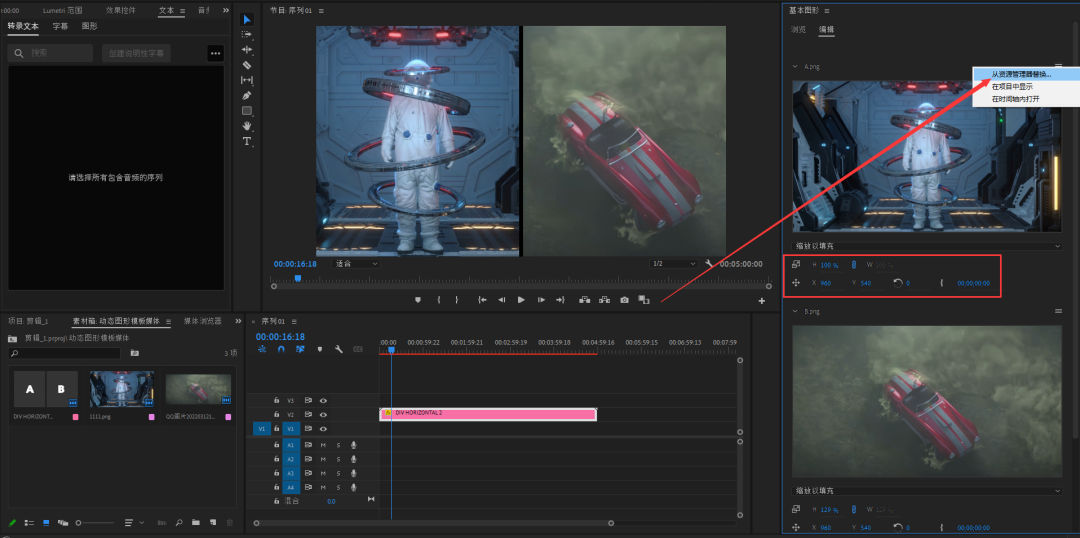Switch bin to list view
This screenshot has width=1080, height=538.
pos(29,523)
